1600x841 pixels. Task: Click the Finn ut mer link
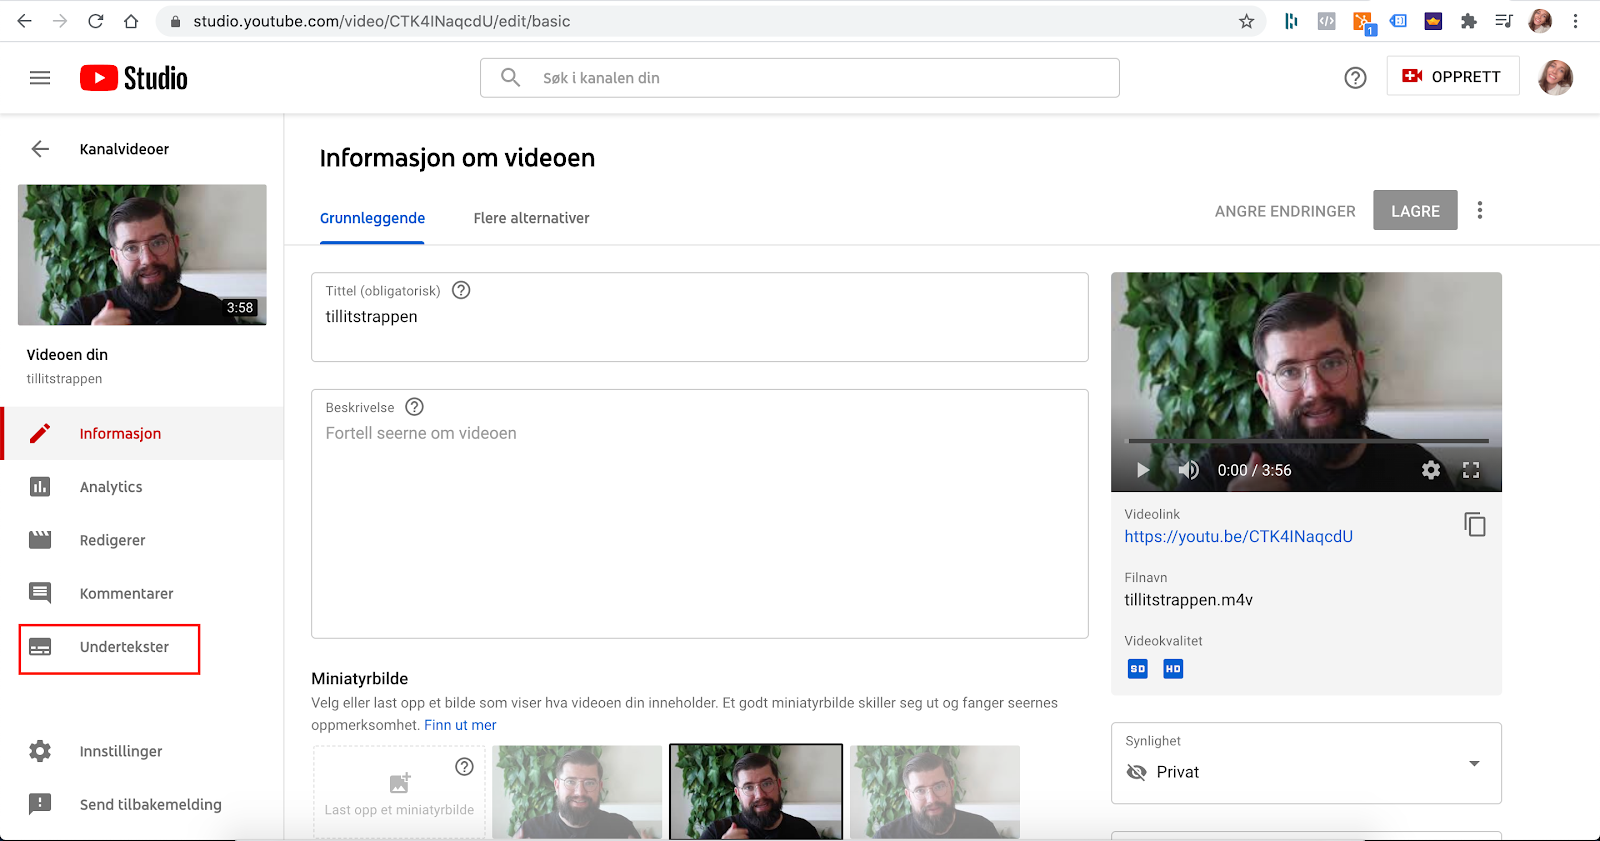tap(460, 725)
